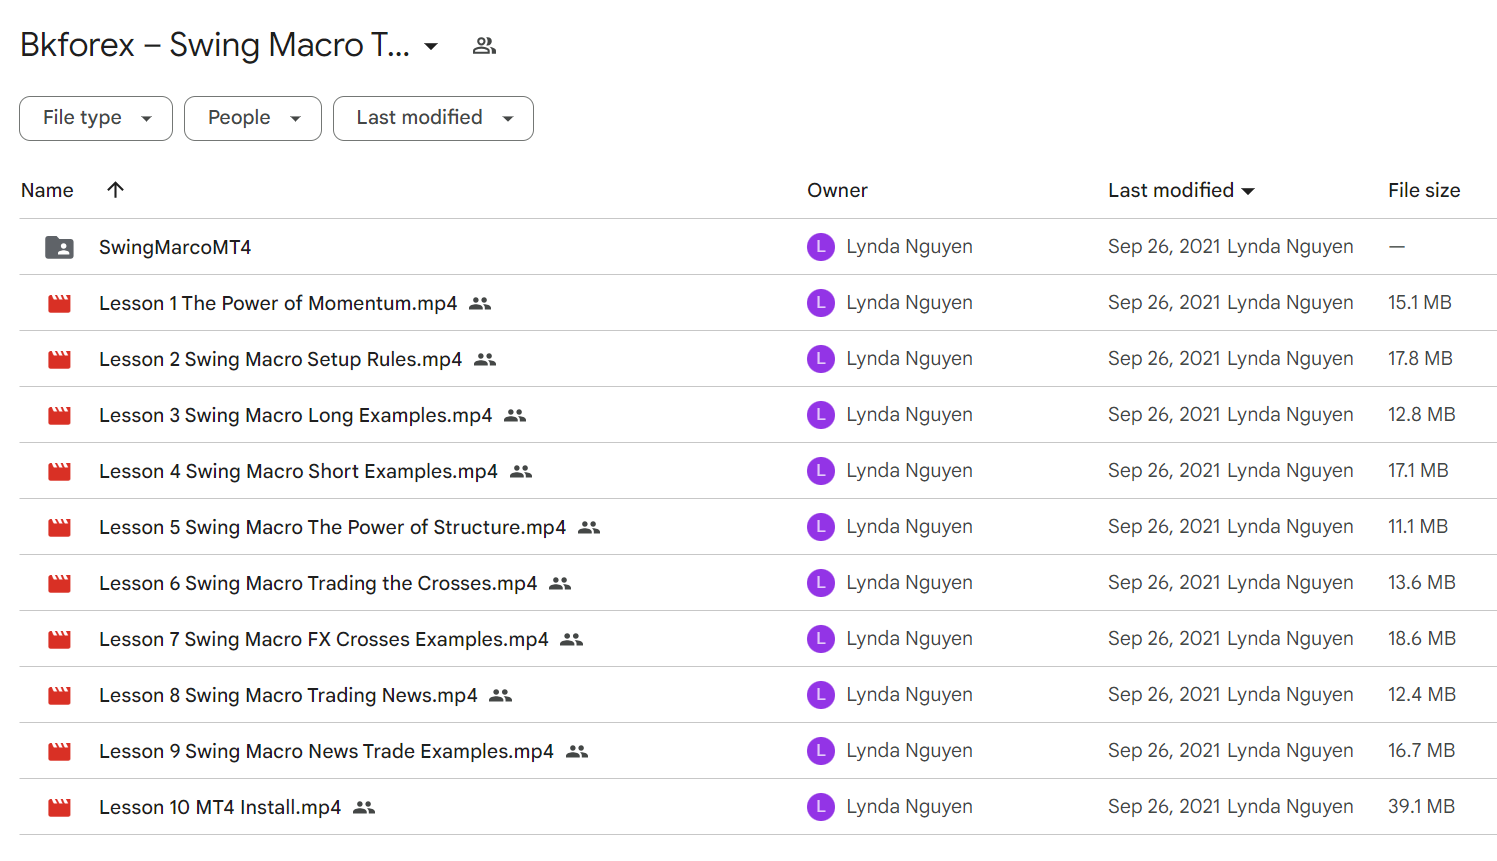Open Lesson 4 Swing Macro Short Examples.mp4
The height and width of the screenshot is (861, 1497).
point(298,471)
